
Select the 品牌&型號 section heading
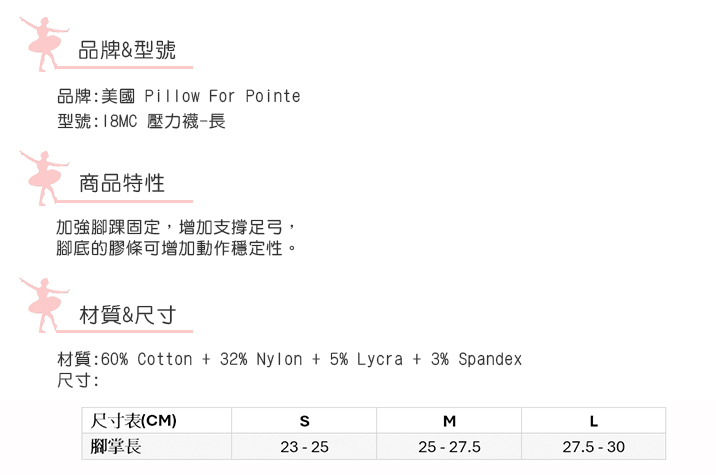(127, 50)
